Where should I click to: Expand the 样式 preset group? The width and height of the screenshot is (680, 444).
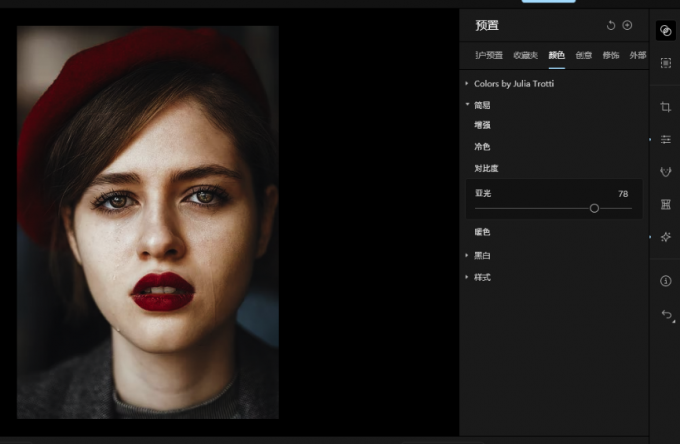[481, 277]
